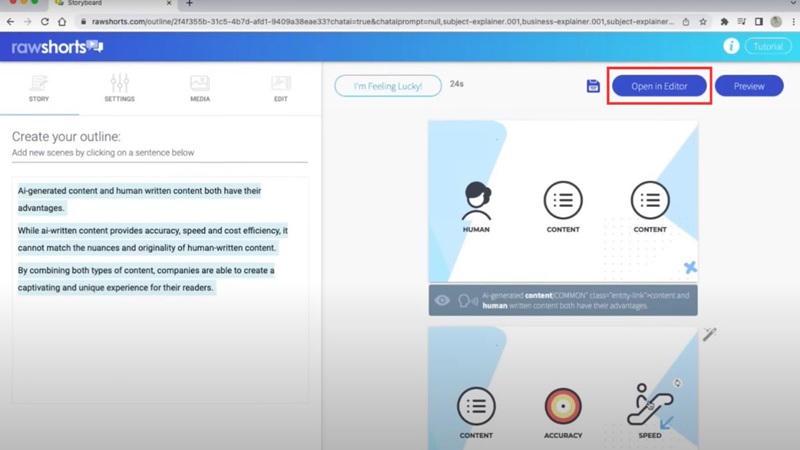
Task: Click the info icon beside Tutorial
Action: coord(731,46)
